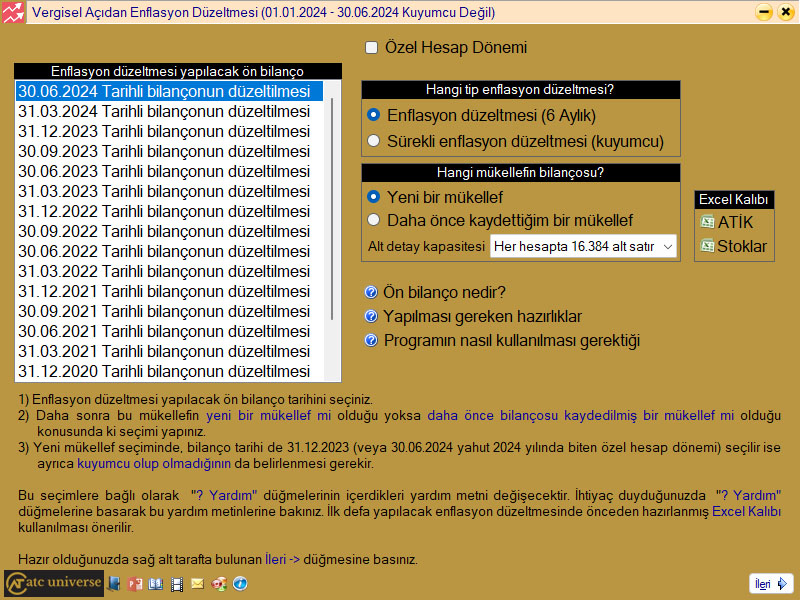Open the film strip video icon
Viewport: 800px width, 600px height.
click(x=177, y=584)
